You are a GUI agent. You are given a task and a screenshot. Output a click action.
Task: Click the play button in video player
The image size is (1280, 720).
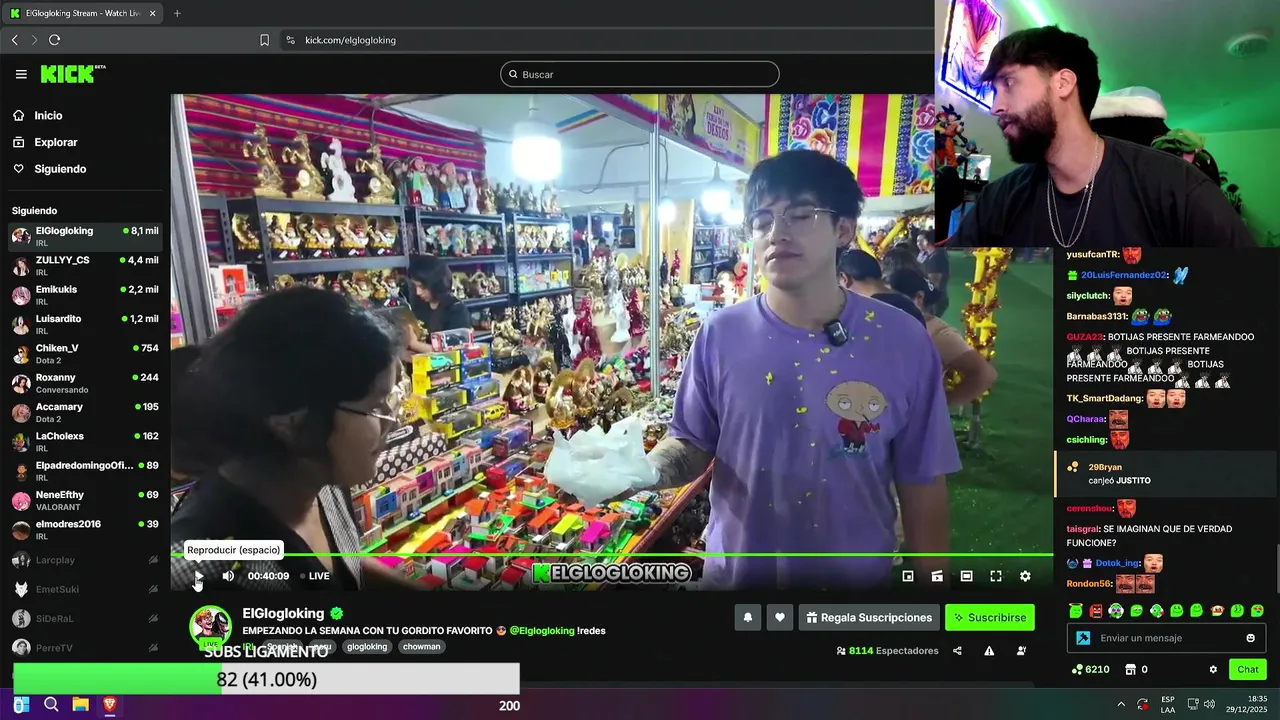tap(198, 576)
